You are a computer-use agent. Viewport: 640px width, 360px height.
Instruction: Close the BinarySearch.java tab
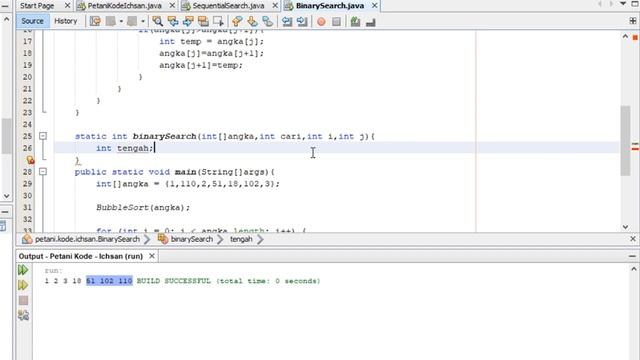[374, 6]
